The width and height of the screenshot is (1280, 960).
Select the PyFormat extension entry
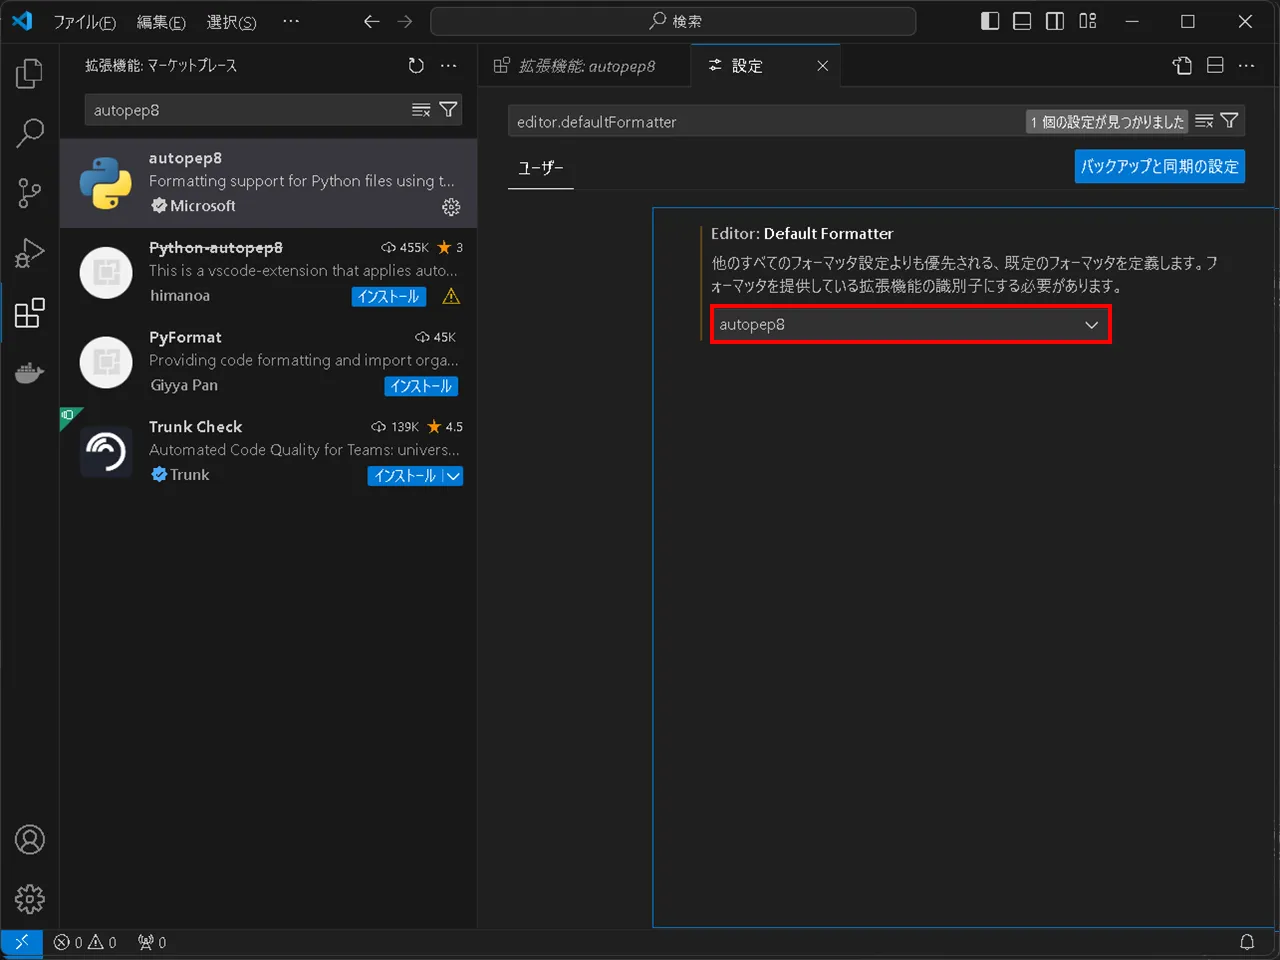pyautogui.click(x=268, y=362)
